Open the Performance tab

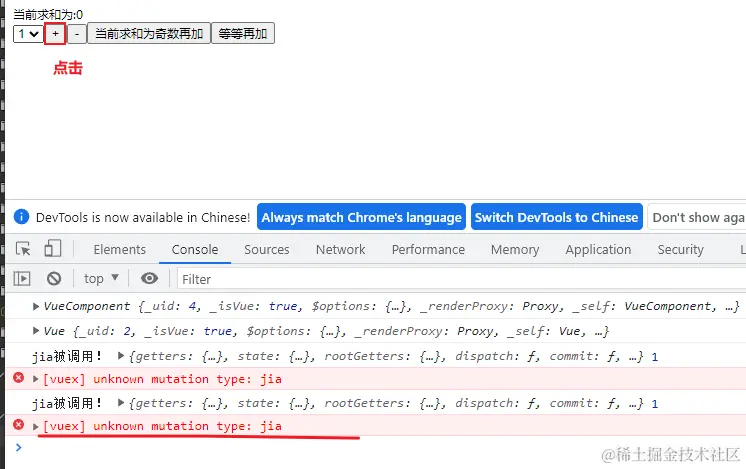[428, 249]
